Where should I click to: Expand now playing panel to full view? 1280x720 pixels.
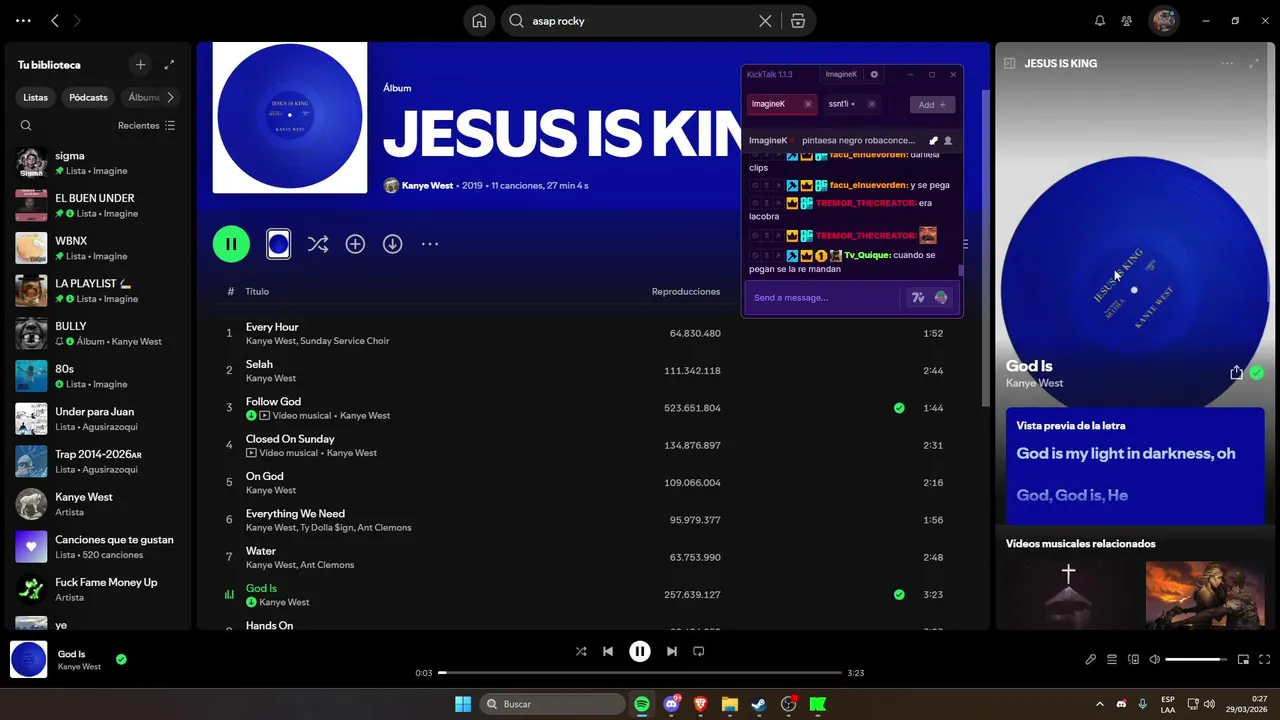tap(1254, 63)
